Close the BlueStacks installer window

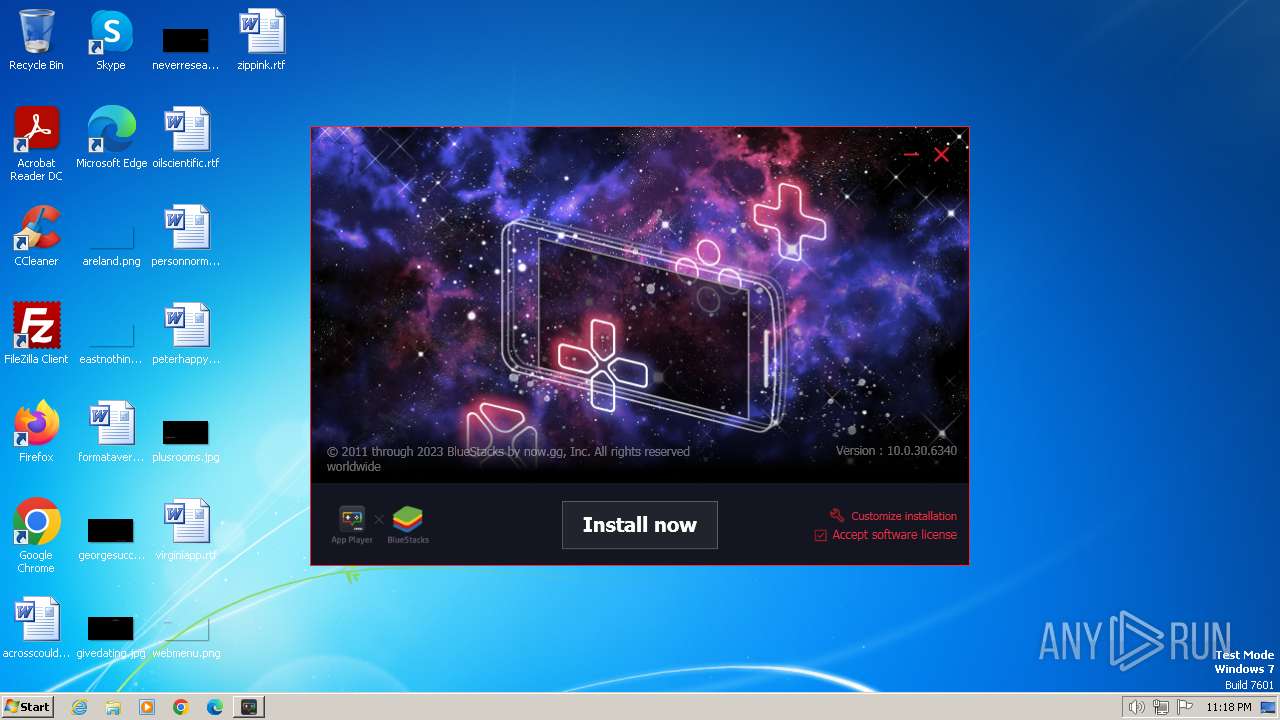(942, 154)
